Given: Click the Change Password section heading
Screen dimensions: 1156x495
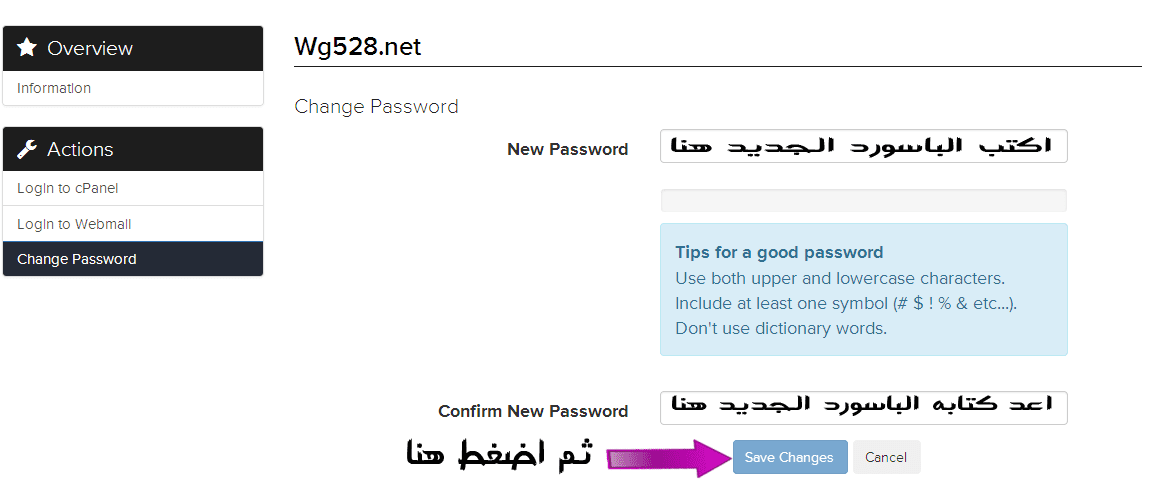Looking at the screenshot, I should [x=376, y=106].
